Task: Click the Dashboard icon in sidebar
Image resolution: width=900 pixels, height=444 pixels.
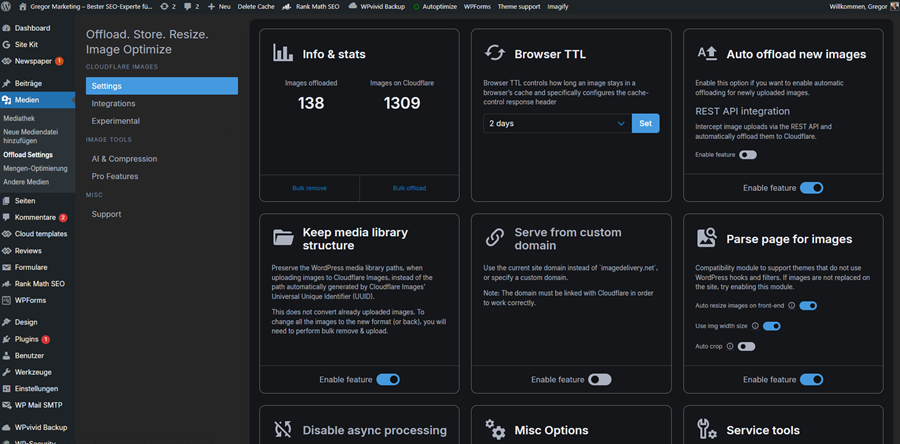Action: 6,28
